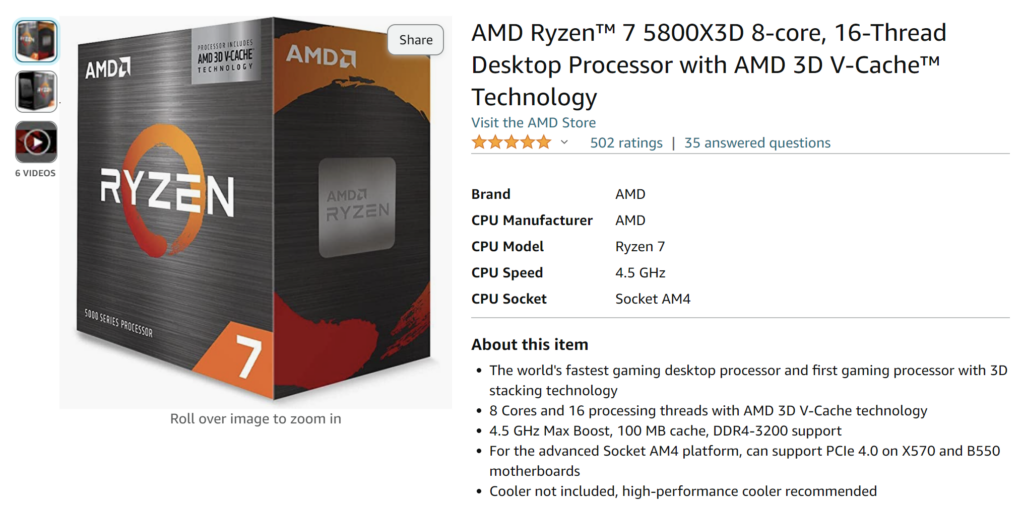Select the first product image thumbnail
This screenshot has width=1024, height=506.
coord(36,41)
